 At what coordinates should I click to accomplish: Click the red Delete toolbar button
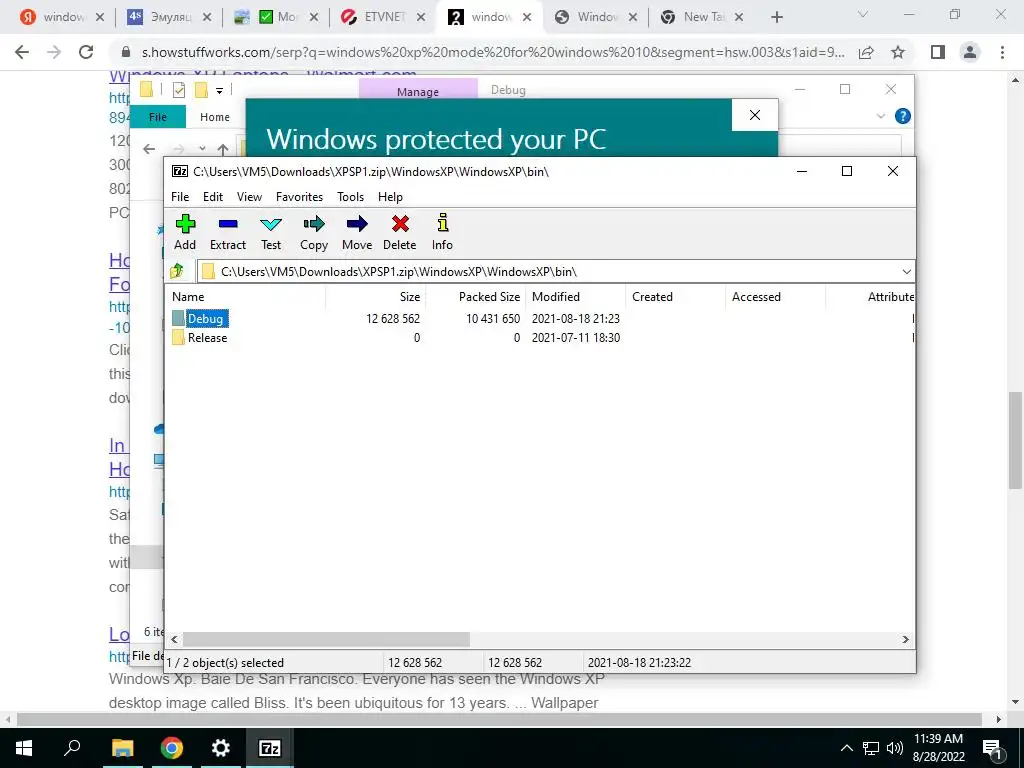(x=400, y=232)
